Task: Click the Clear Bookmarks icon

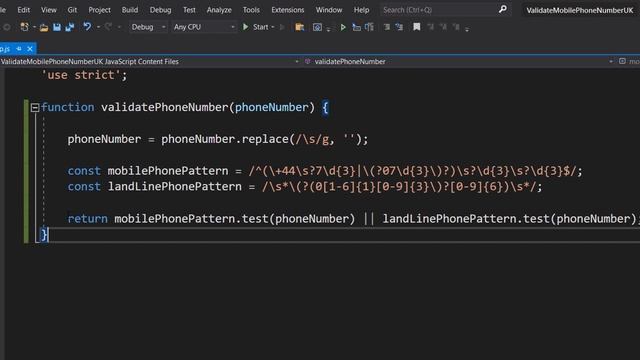Action: tap(456, 27)
